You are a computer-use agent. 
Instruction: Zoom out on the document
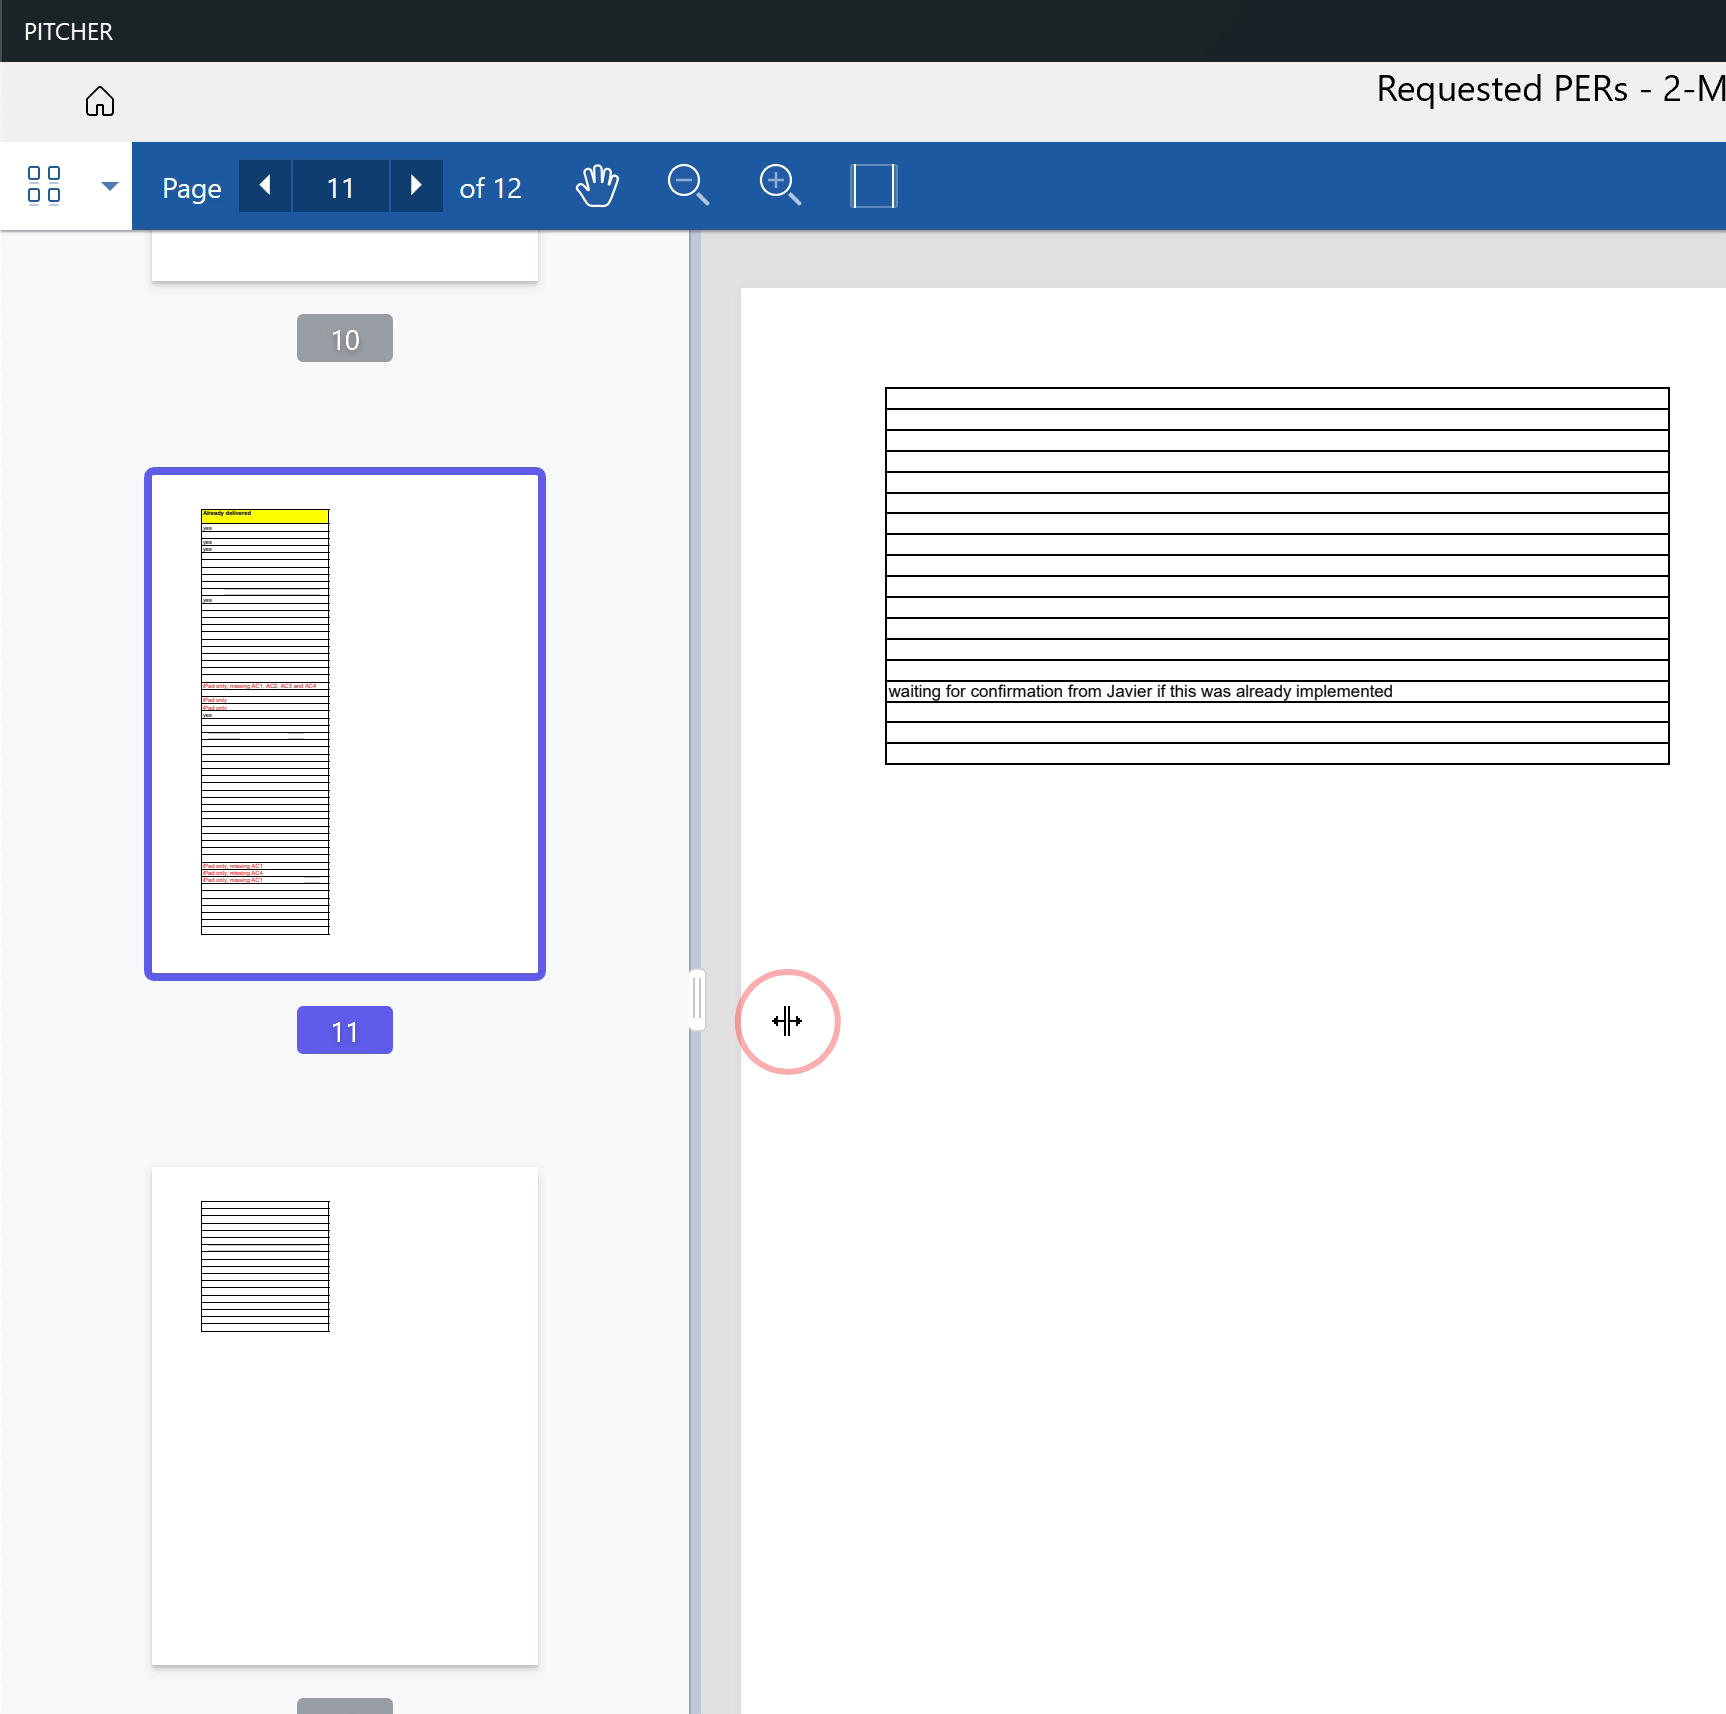point(687,185)
